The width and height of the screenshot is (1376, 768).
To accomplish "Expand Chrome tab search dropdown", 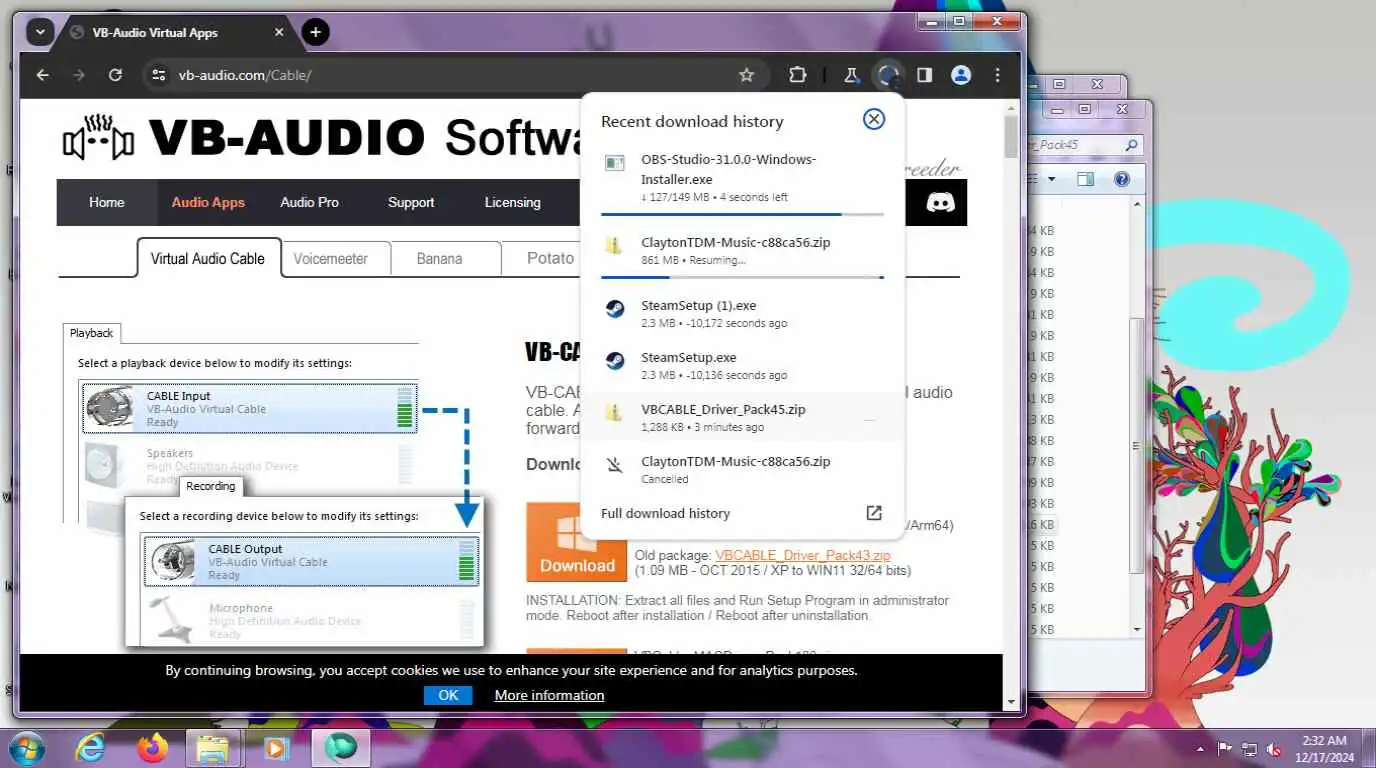I will pos(39,32).
